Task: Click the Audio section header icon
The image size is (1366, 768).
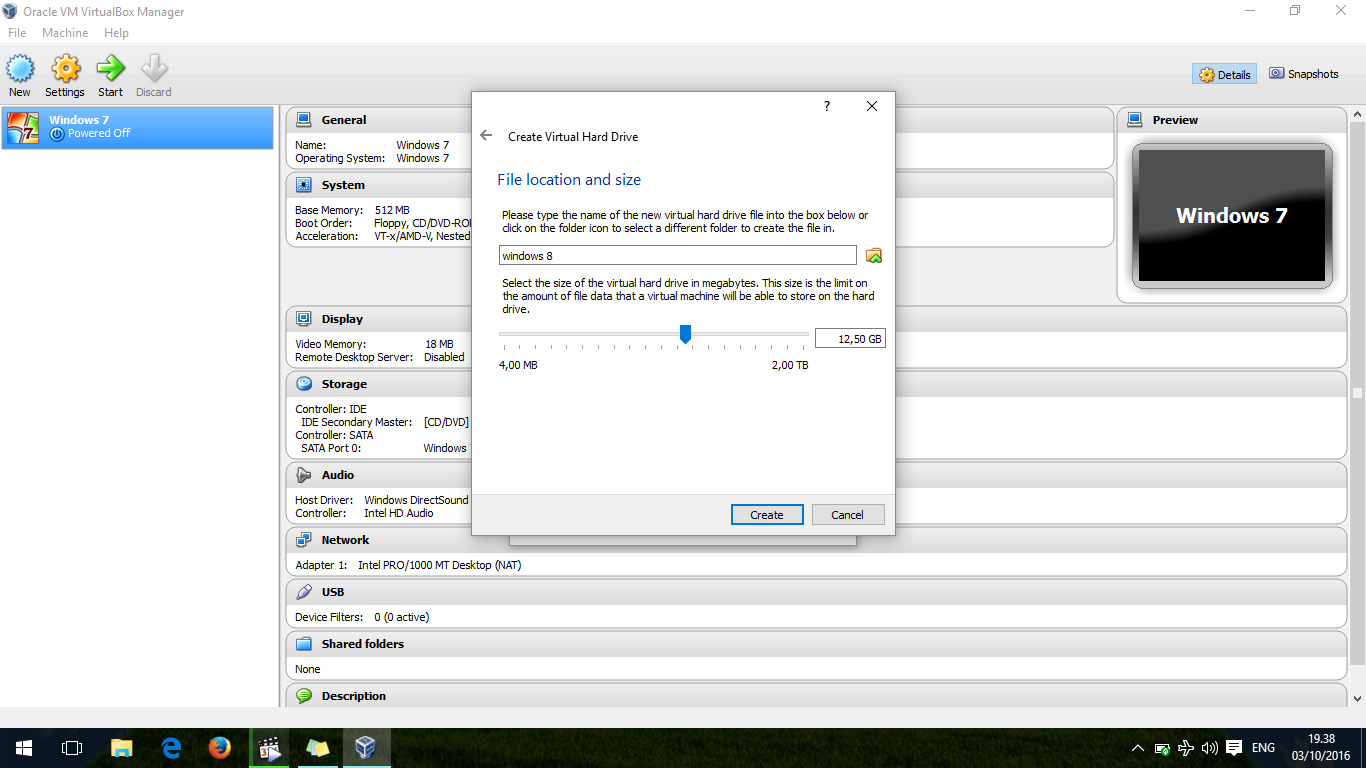Action: [x=304, y=475]
